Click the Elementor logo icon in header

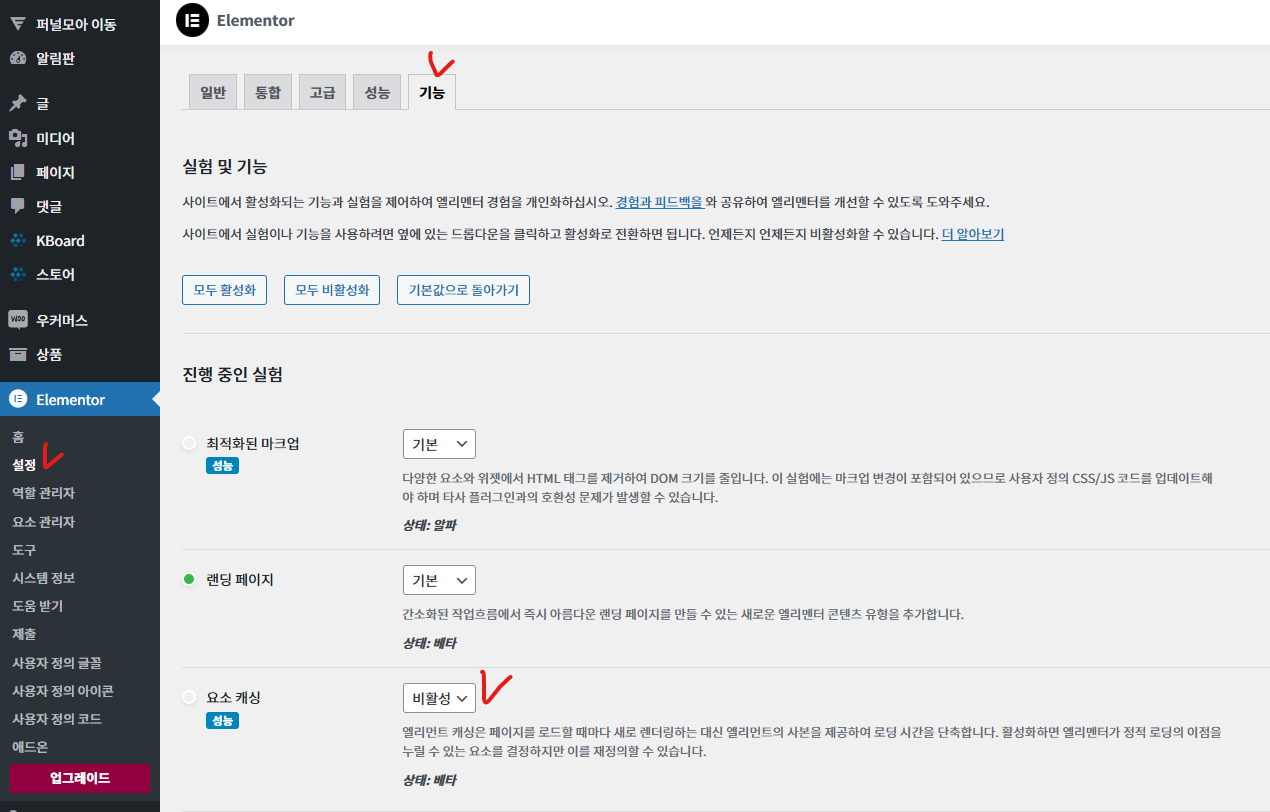pyautogui.click(x=192, y=20)
